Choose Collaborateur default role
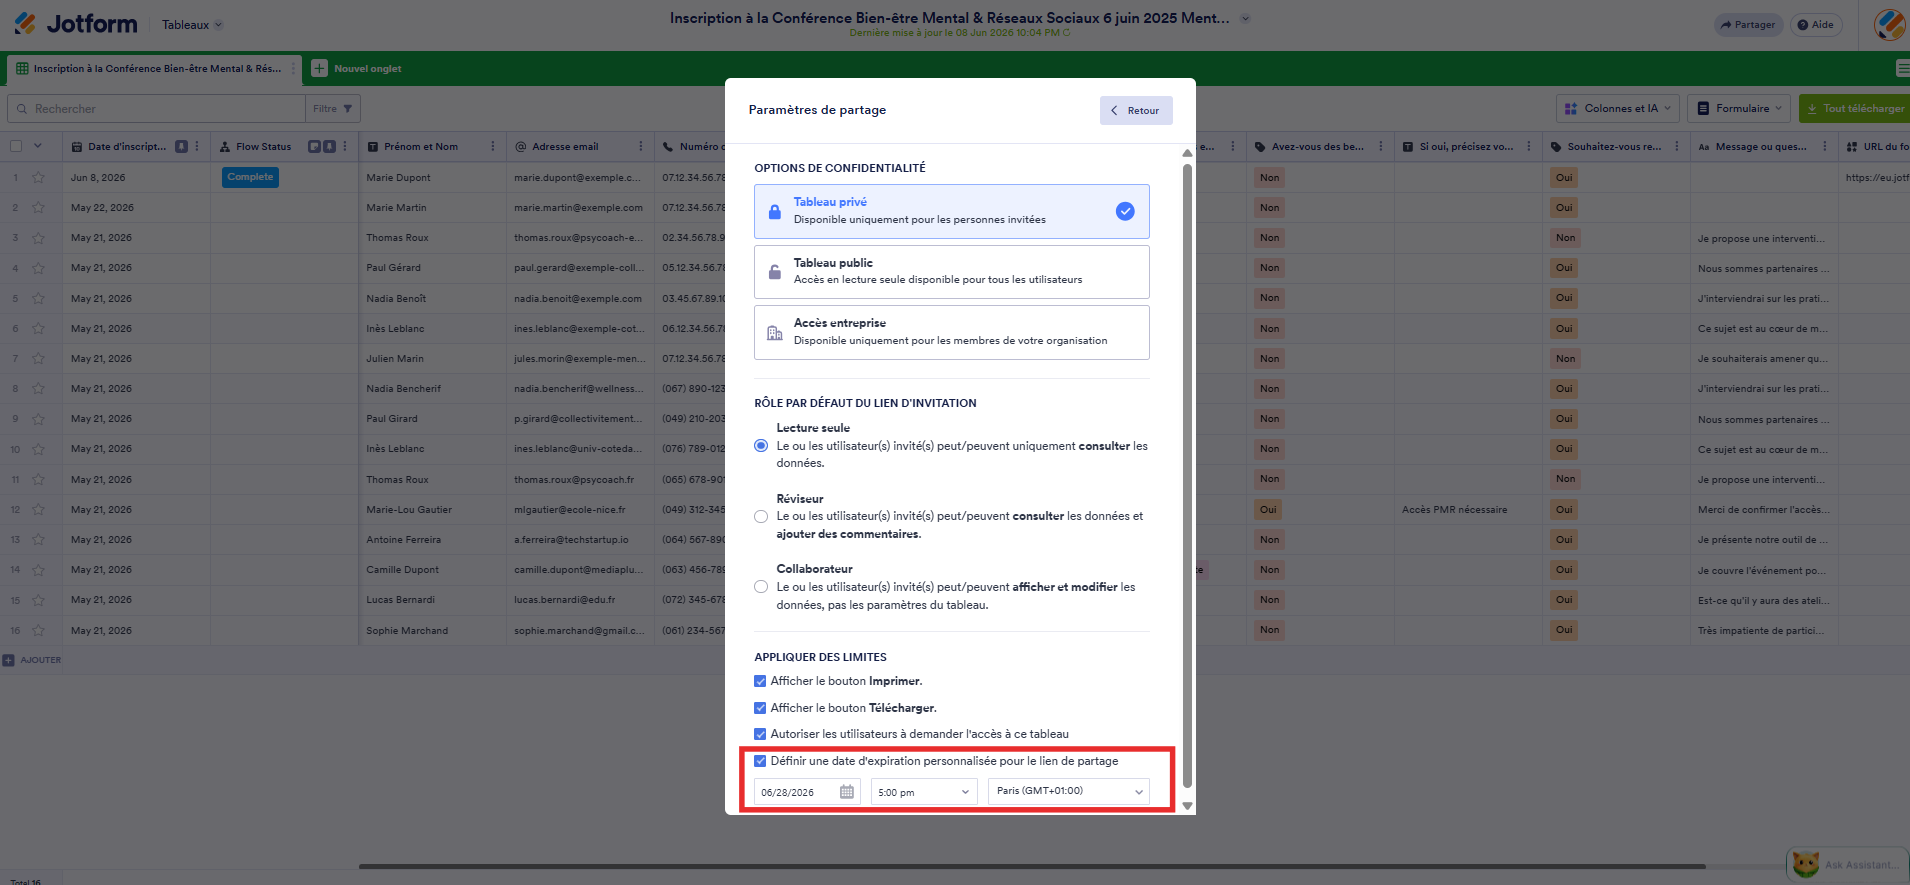Screen dimensions: 1910x885 coord(761,587)
